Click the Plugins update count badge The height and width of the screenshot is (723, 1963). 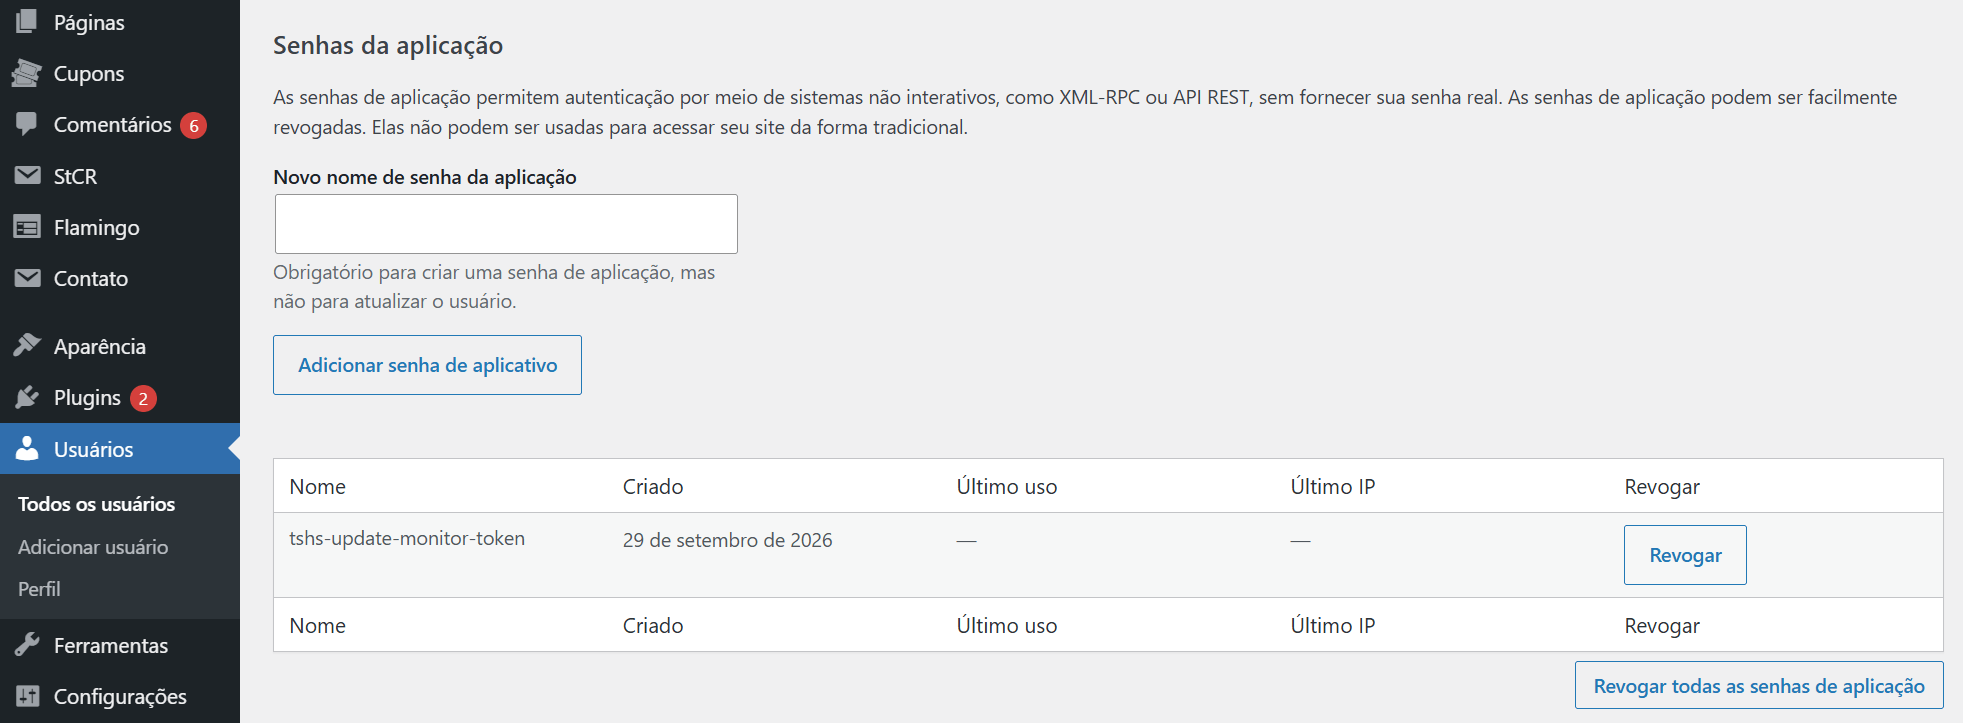143,398
